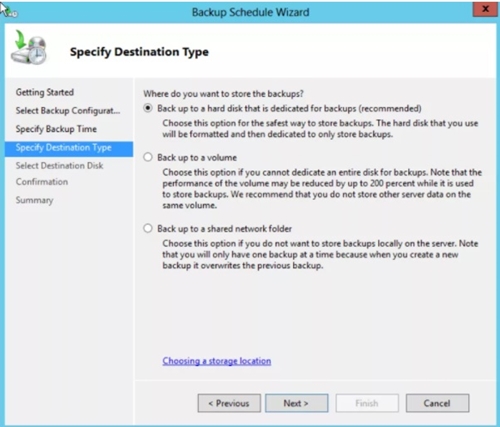Go to the Getting Started step
The height and width of the screenshot is (427, 500).
(x=45, y=92)
